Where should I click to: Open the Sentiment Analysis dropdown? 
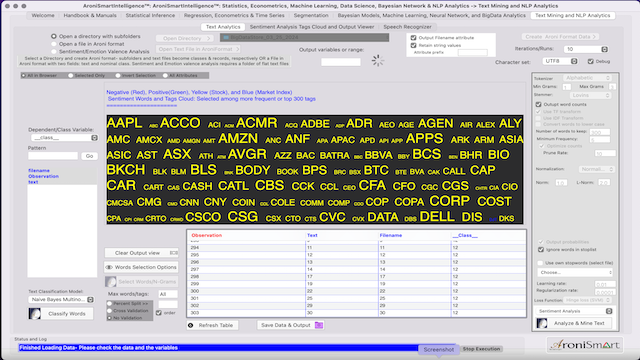coord(575,311)
